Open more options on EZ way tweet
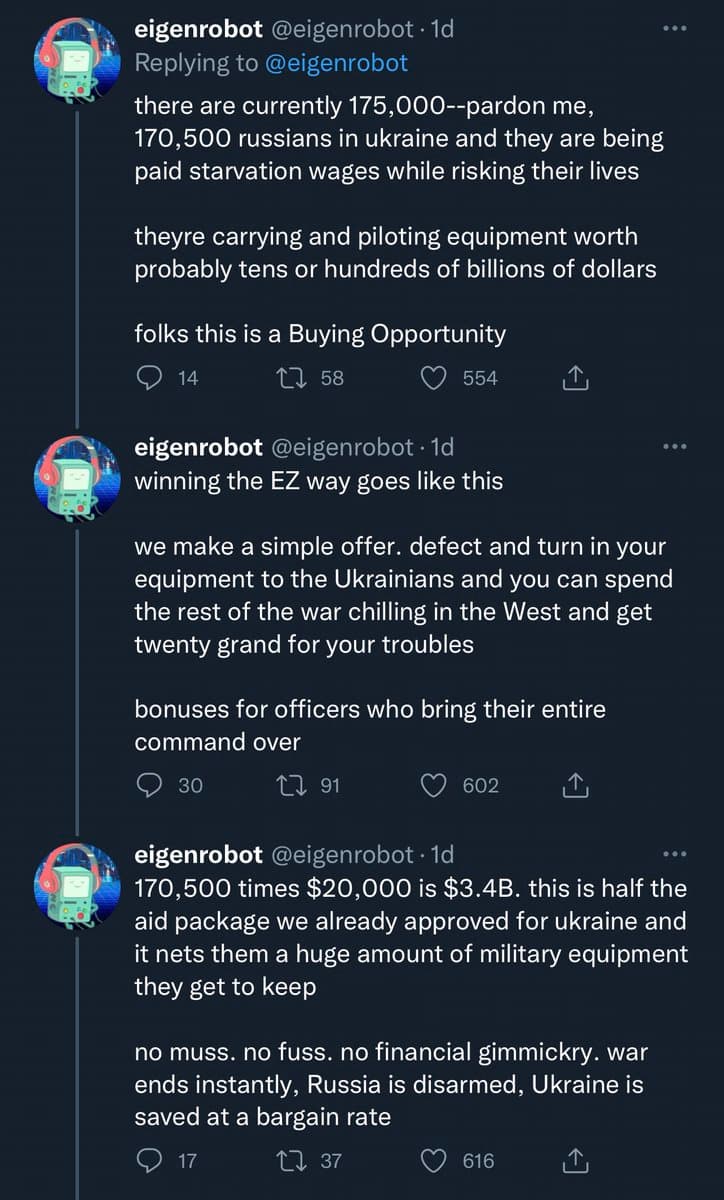The image size is (724, 1200). [676, 446]
